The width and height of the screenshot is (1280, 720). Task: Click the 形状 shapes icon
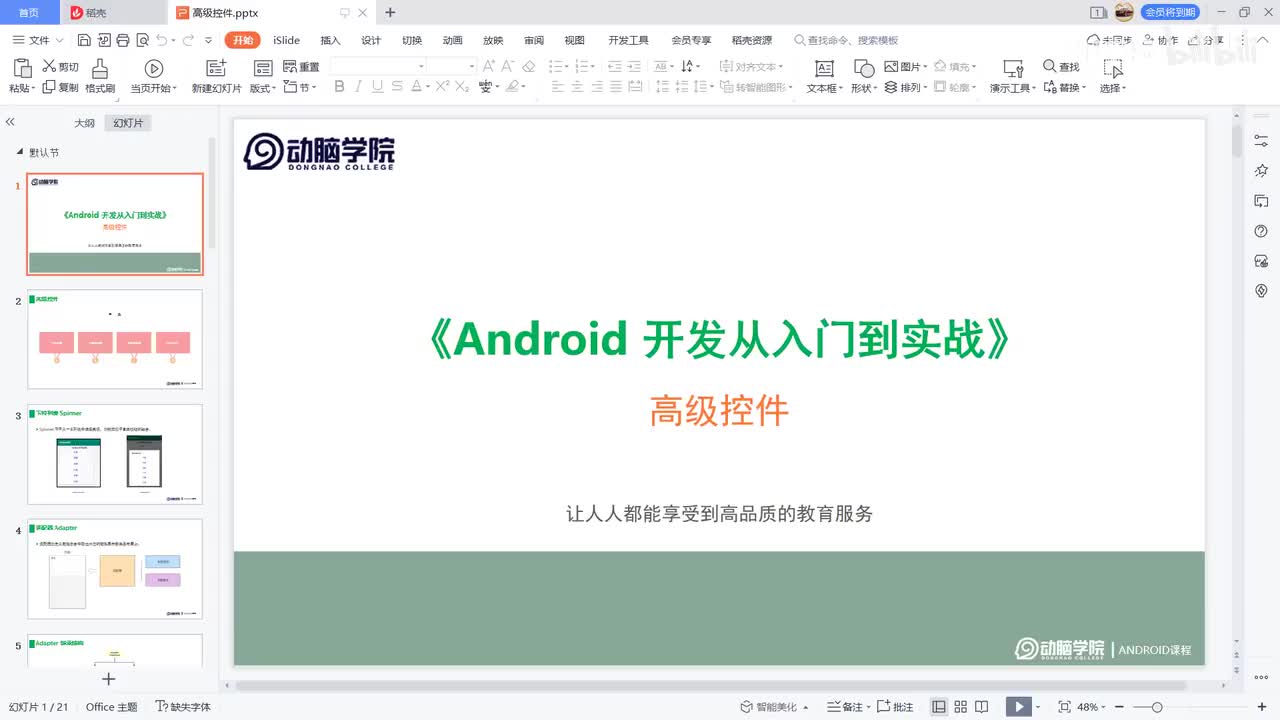point(864,68)
